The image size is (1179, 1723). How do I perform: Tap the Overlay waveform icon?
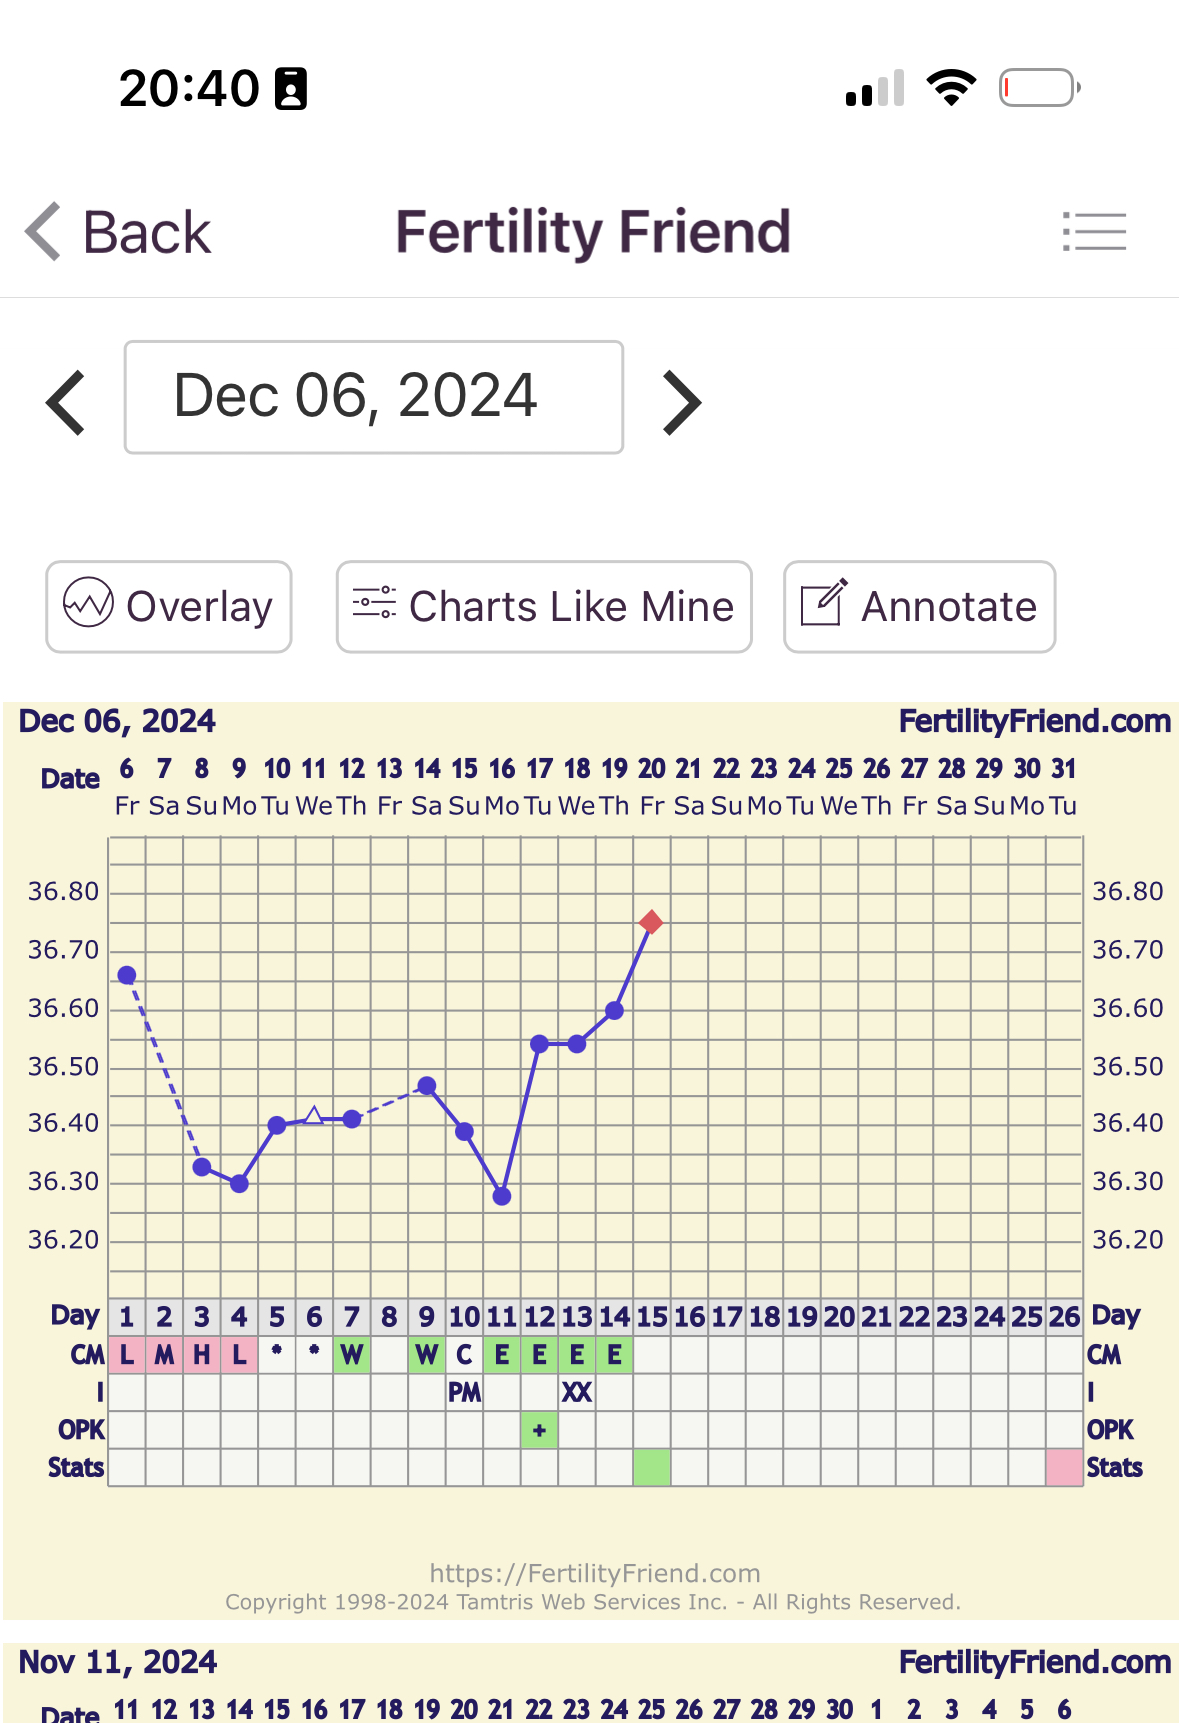pyautogui.click(x=88, y=603)
